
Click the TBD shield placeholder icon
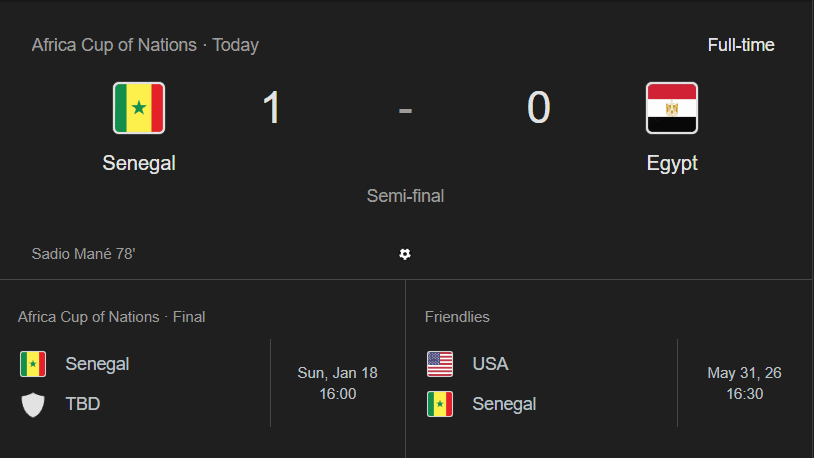[x=33, y=405]
